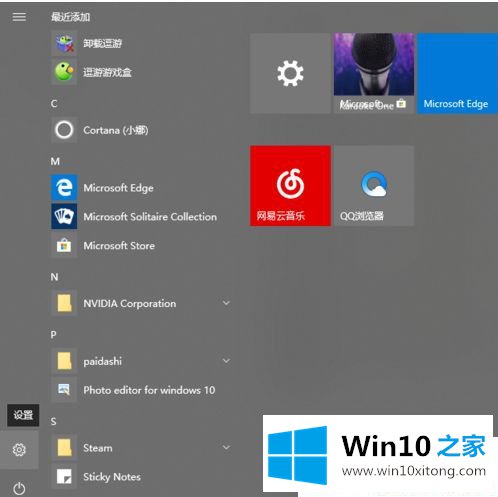Select the 逗游游戏盒 label
The height and width of the screenshot is (497, 498).
pos(107,72)
